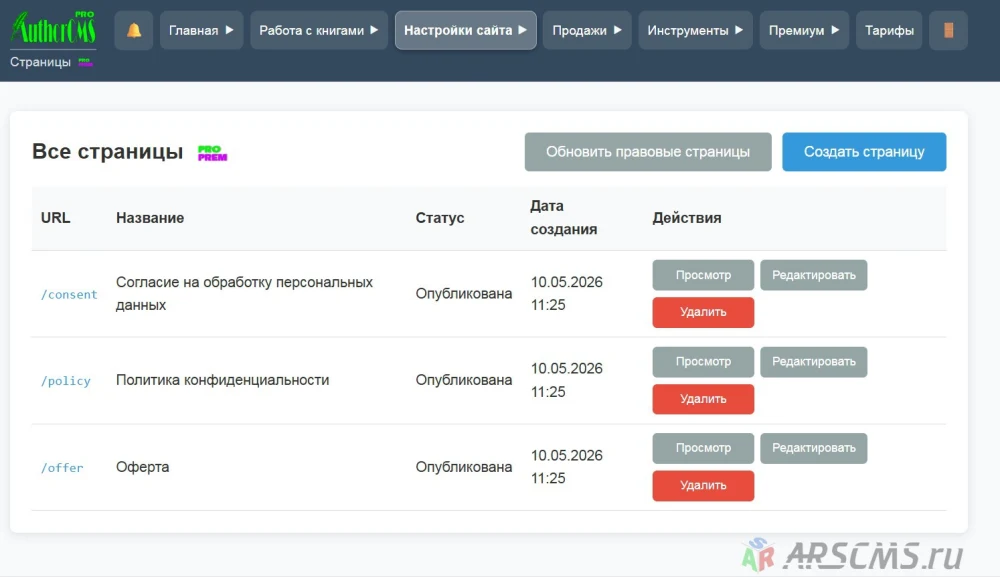Click Политика конфиденциальности page name
This screenshot has height=577, width=1000.
point(223,380)
